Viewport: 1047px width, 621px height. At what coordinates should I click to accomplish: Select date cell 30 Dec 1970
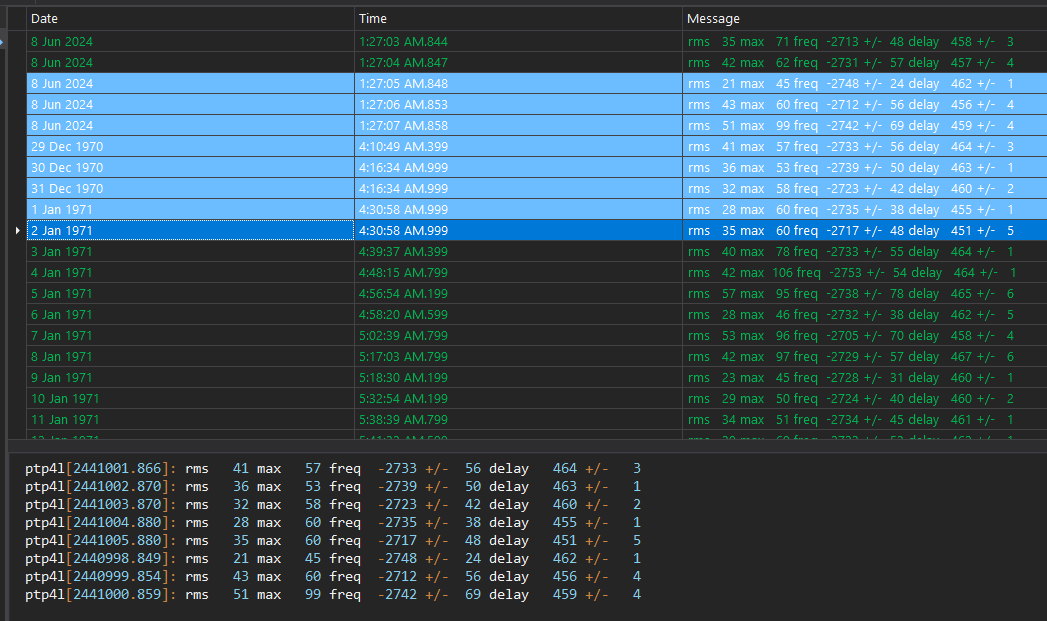(x=190, y=168)
